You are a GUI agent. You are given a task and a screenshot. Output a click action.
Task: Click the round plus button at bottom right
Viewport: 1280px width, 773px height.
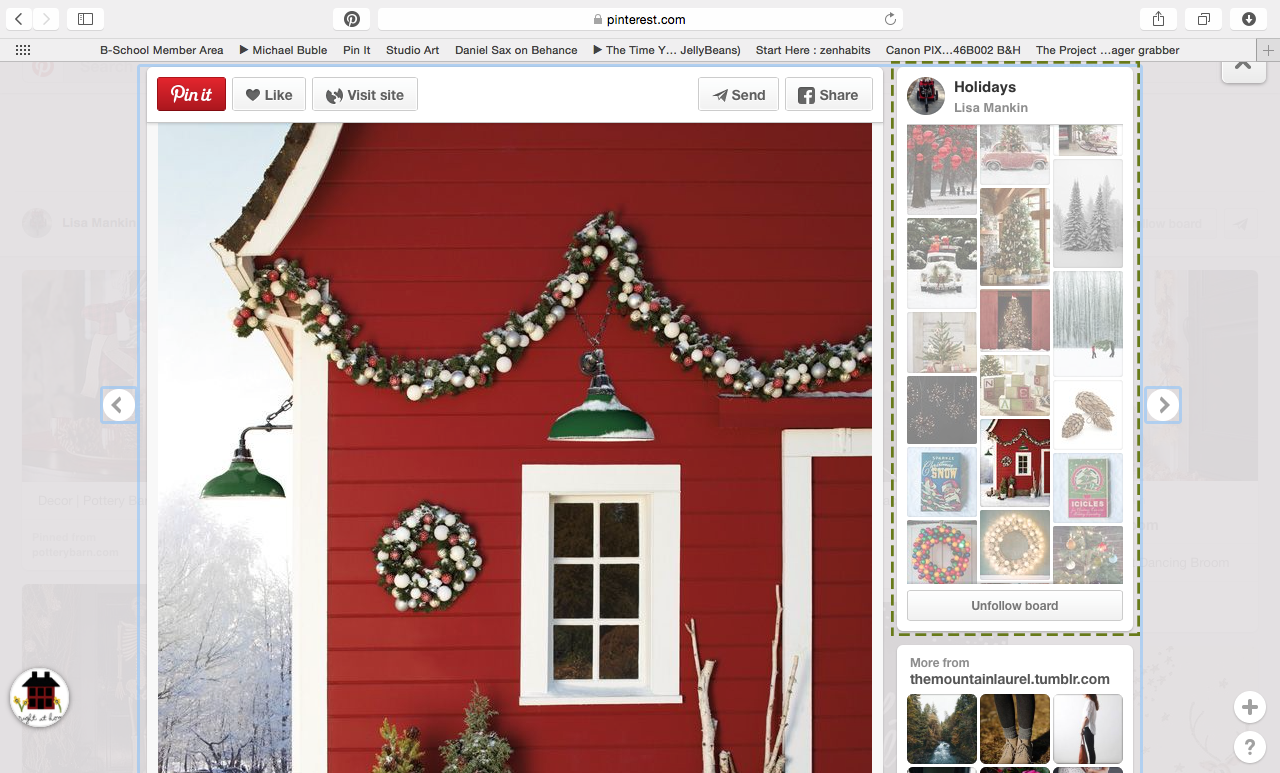(x=1249, y=708)
